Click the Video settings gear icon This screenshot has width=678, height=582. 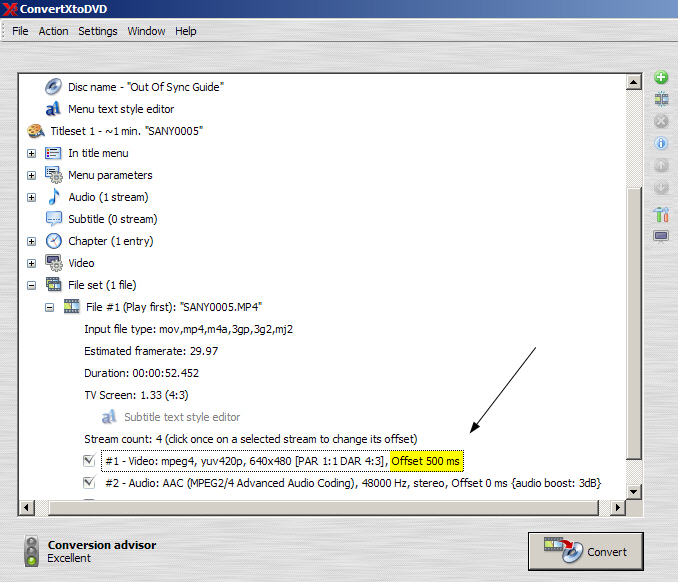pos(54,263)
